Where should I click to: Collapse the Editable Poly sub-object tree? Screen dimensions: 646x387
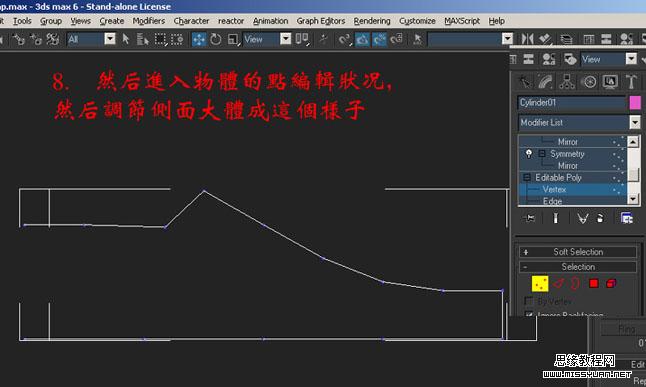(x=527, y=178)
